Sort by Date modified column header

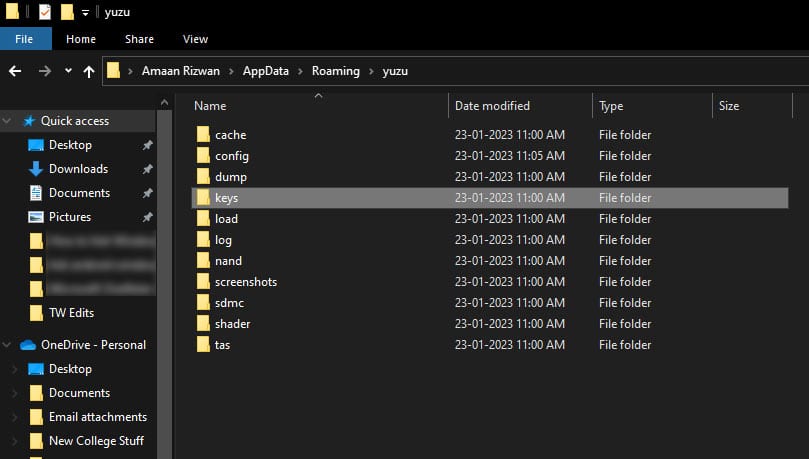coord(492,106)
